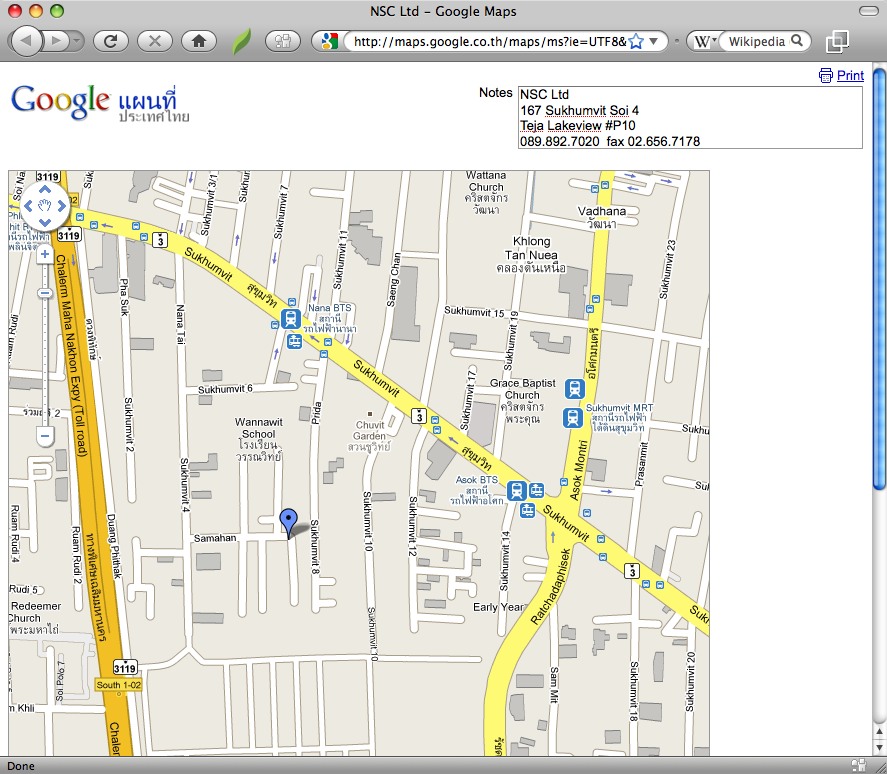The height and width of the screenshot is (774, 887).
Task: Click the status bar corner icon
Action: 859,766
